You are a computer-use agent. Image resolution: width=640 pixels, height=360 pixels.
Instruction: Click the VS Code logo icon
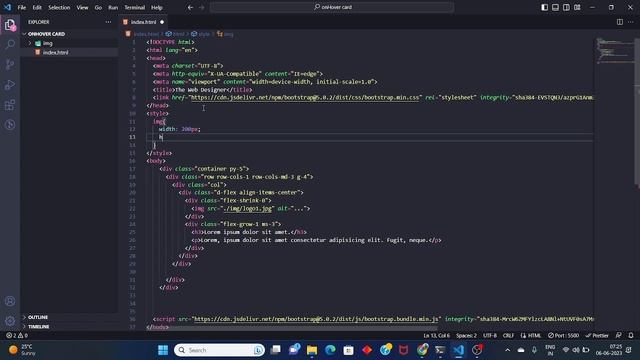point(7,7)
